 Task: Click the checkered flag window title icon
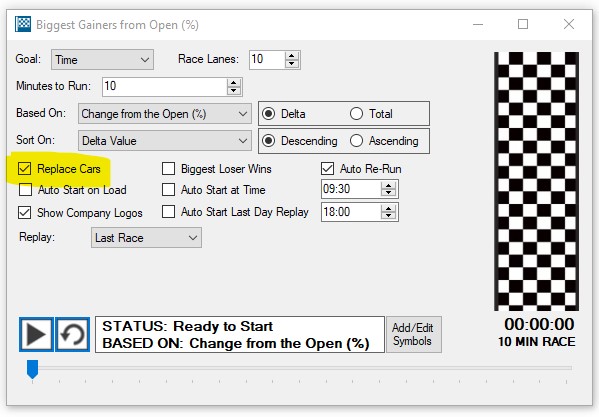tap(23, 24)
